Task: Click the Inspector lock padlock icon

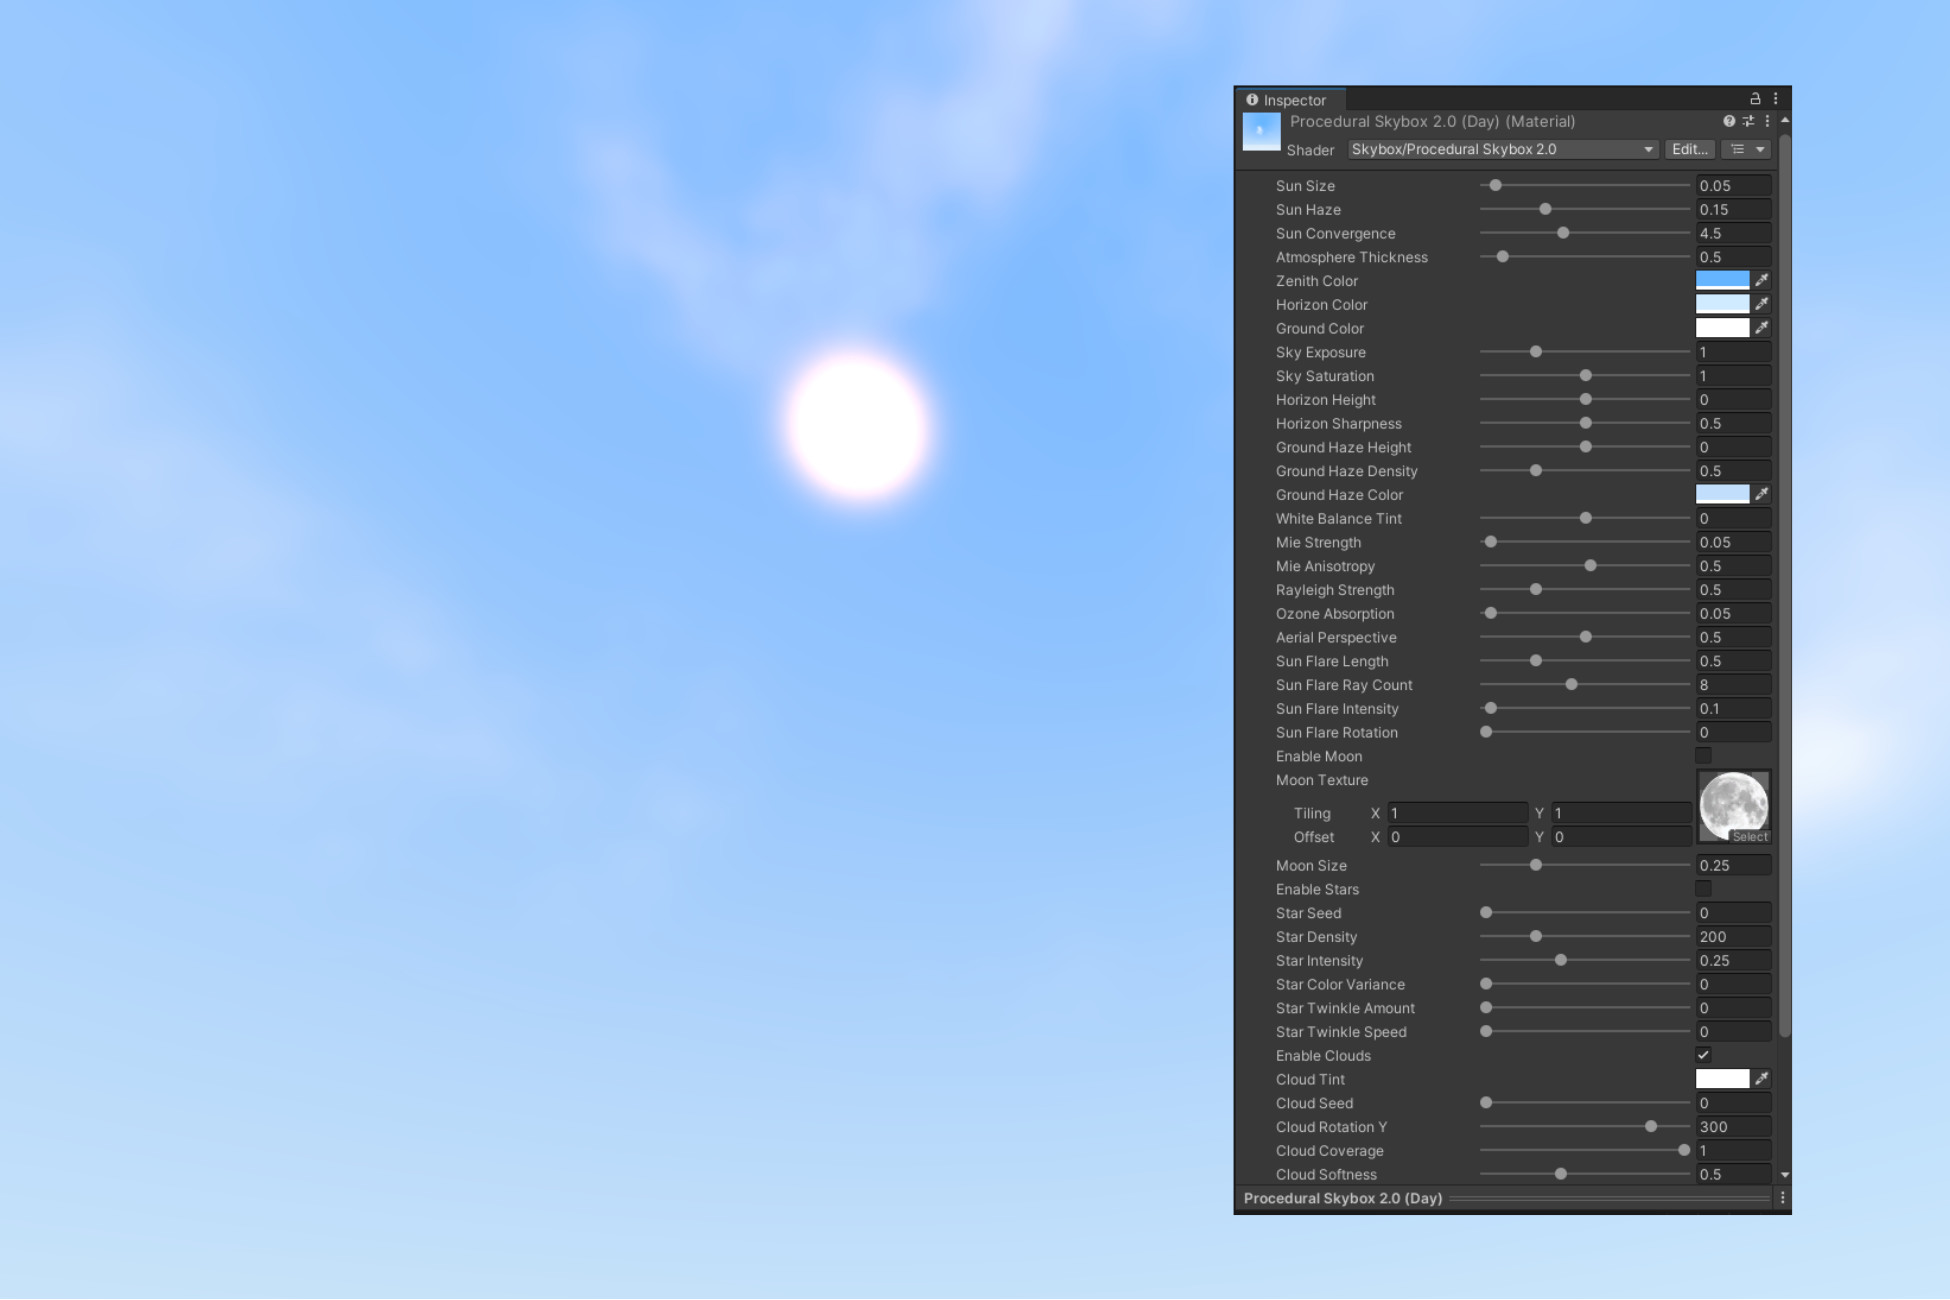Action: [x=1754, y=98]
